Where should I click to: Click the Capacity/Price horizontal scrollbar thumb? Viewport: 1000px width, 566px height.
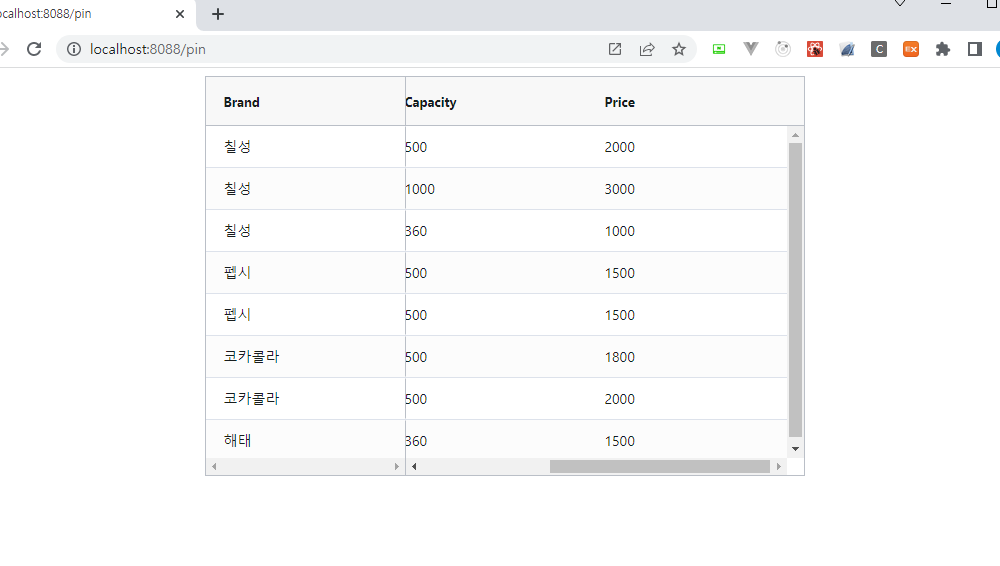pos(659,466)
